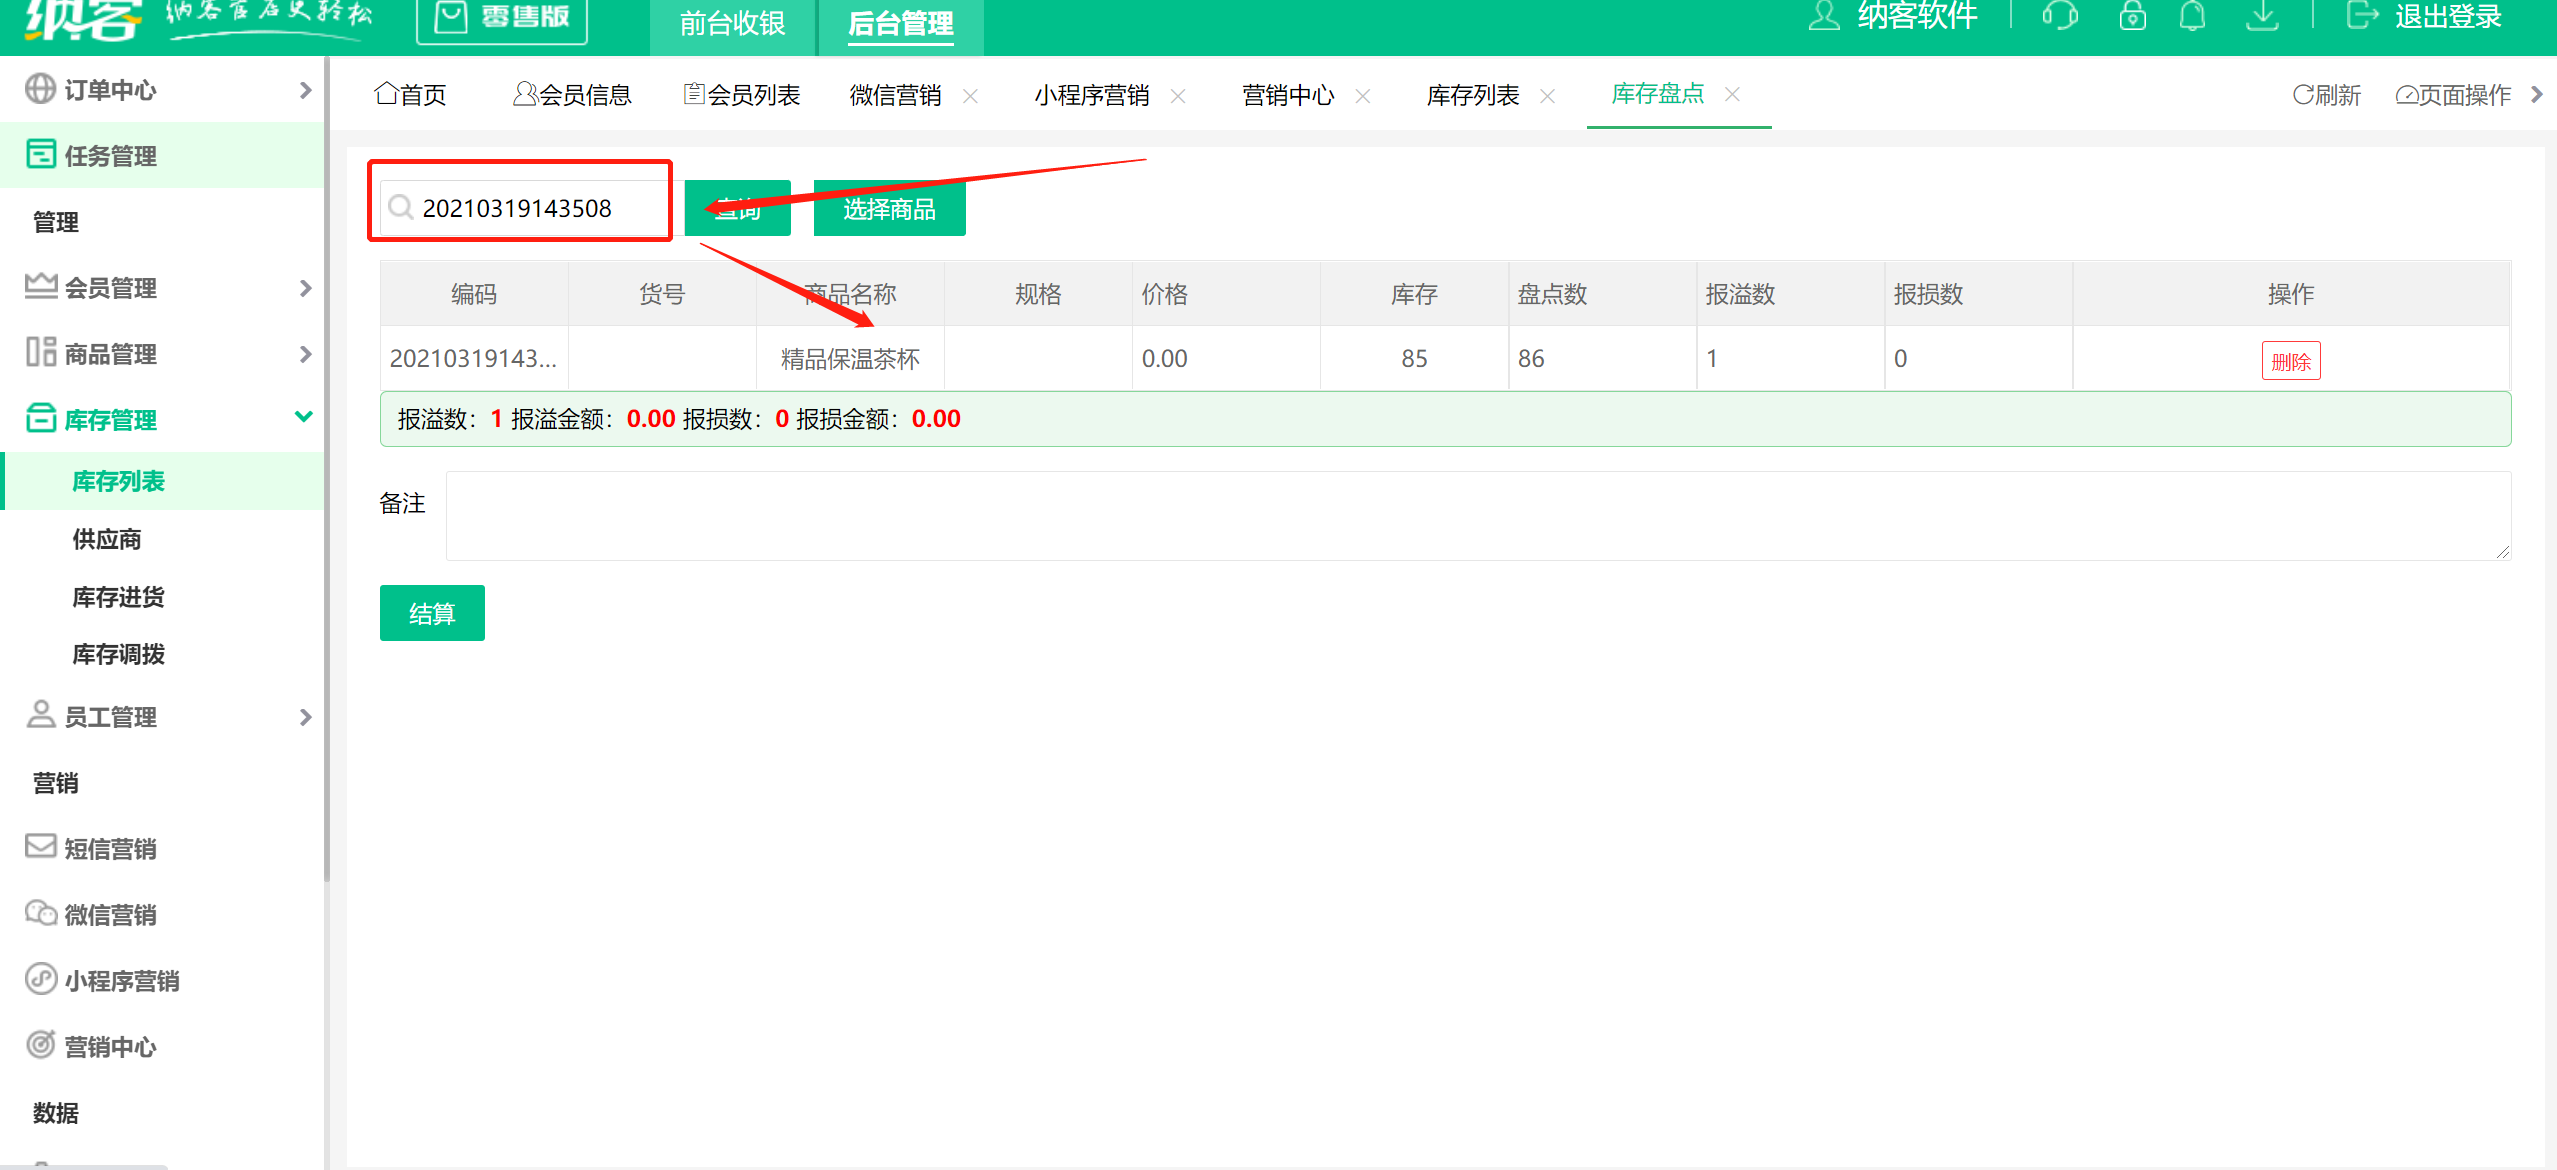The width and height of the screenshot is (2557, 1170).
Task: Click the 短信营销 envelope icon
Action: point(40,847)
